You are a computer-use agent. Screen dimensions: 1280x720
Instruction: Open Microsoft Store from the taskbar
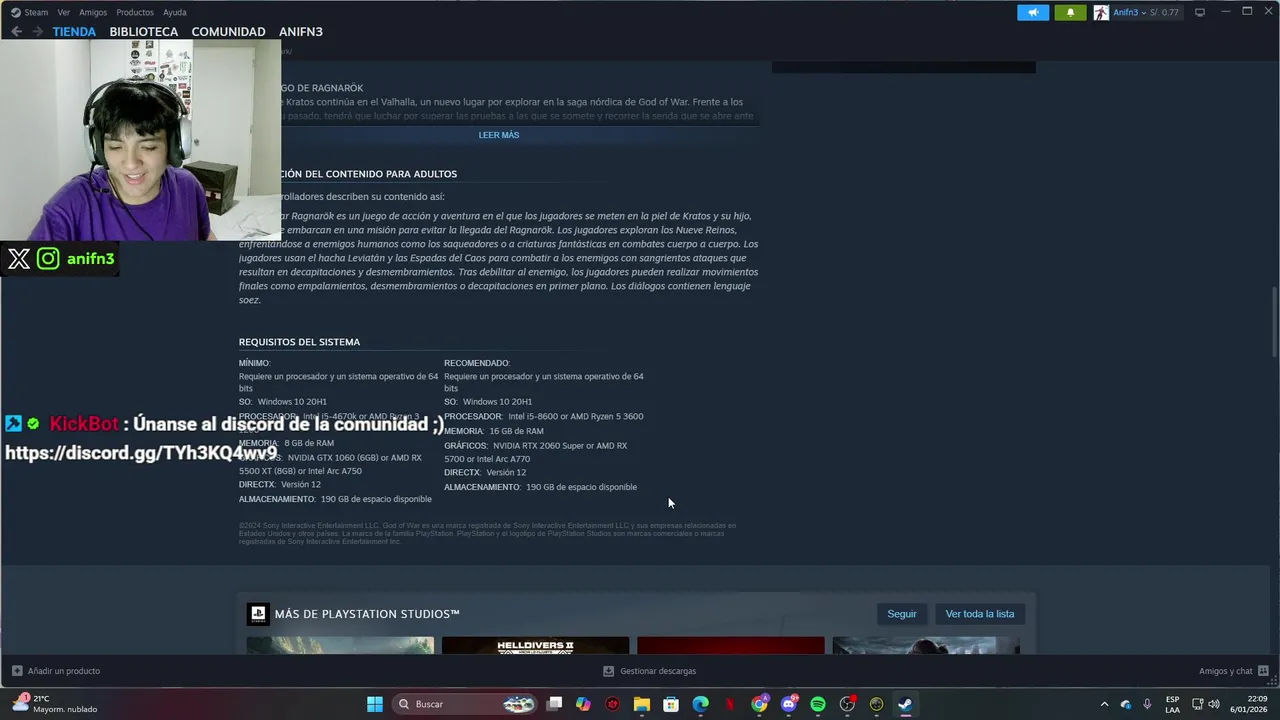pyautogui.click(x=671, y=704)
